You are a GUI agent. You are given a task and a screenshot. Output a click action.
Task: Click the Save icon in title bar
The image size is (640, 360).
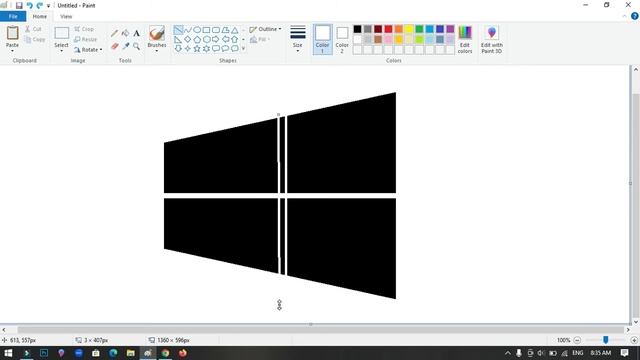19,5
